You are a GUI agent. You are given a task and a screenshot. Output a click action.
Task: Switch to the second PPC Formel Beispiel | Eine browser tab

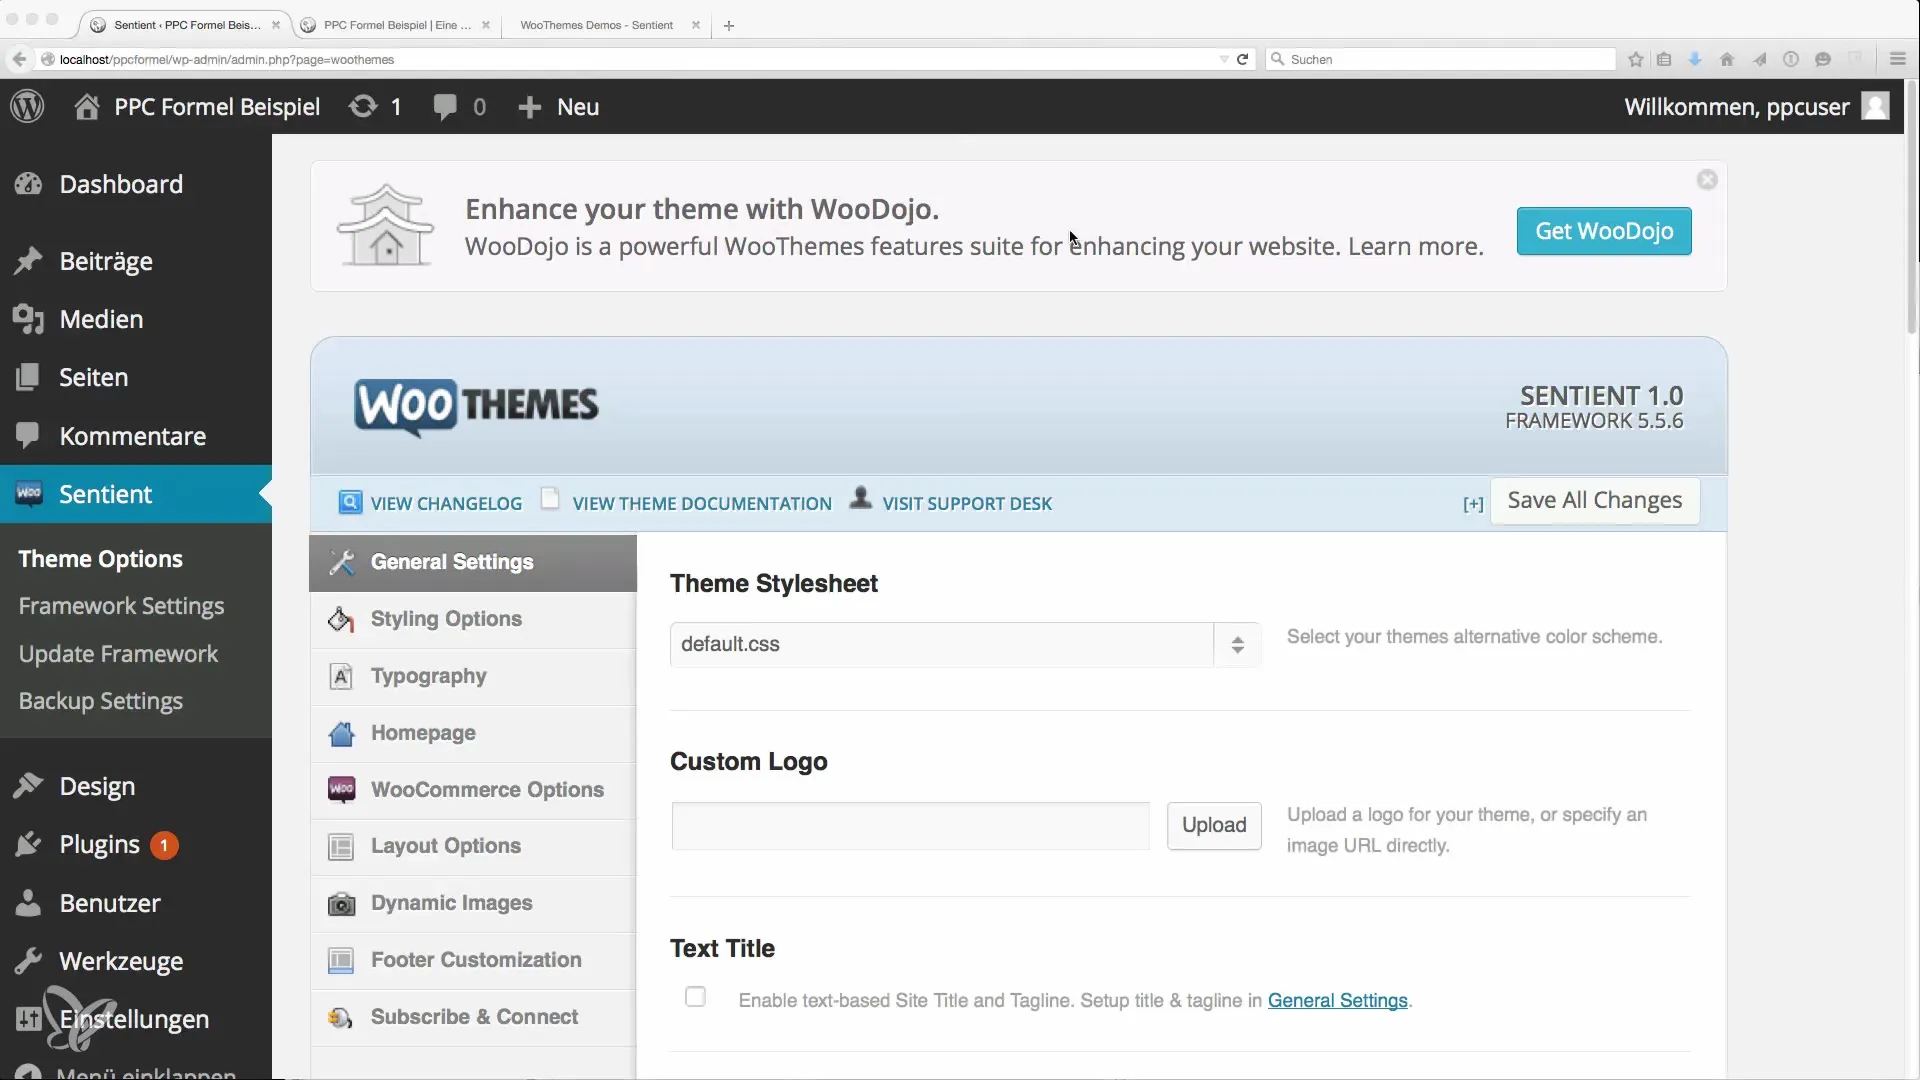(x=397, y=25)
